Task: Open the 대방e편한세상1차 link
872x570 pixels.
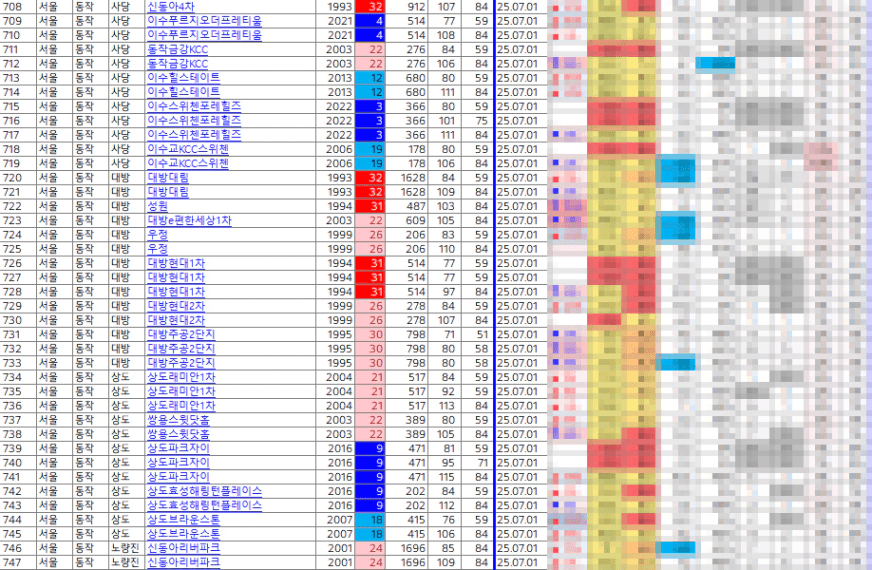Action: click(x=189, y=220)
